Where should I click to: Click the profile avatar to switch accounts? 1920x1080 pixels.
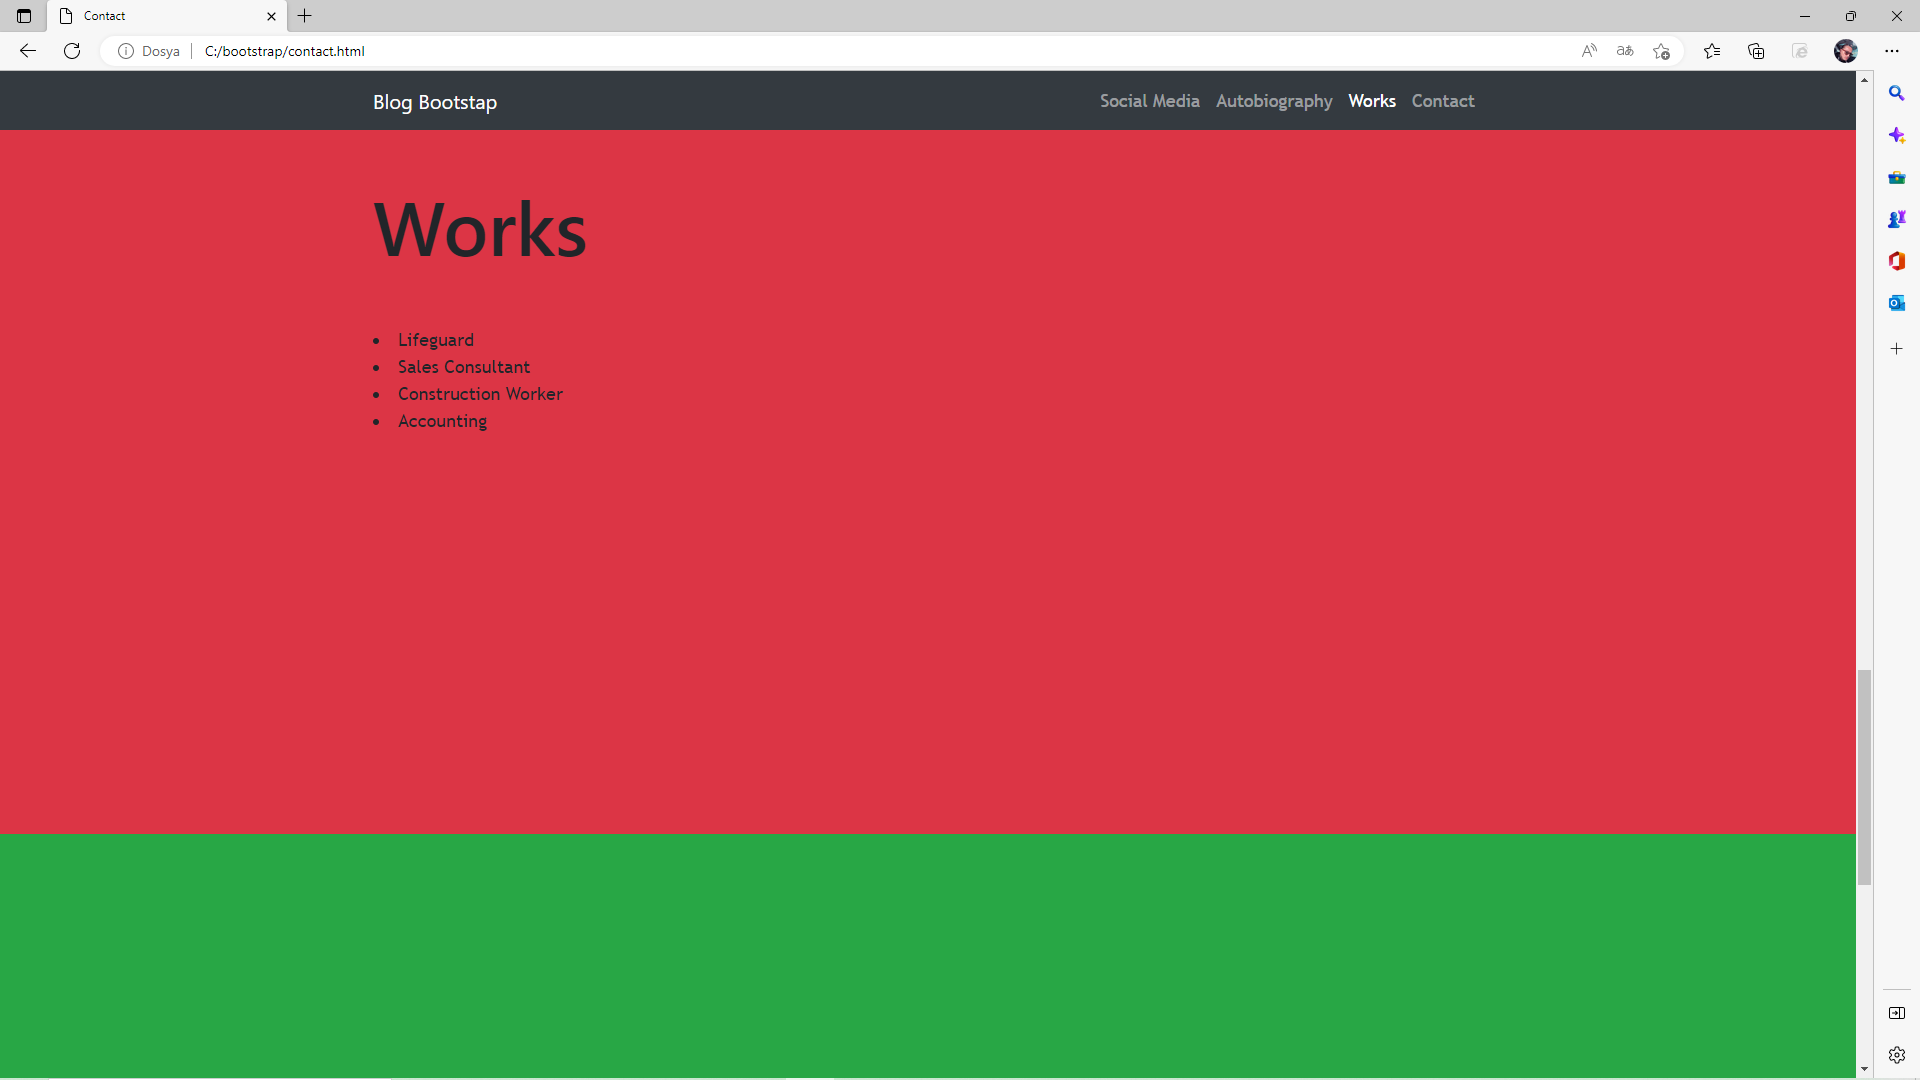pos(1846,51)
